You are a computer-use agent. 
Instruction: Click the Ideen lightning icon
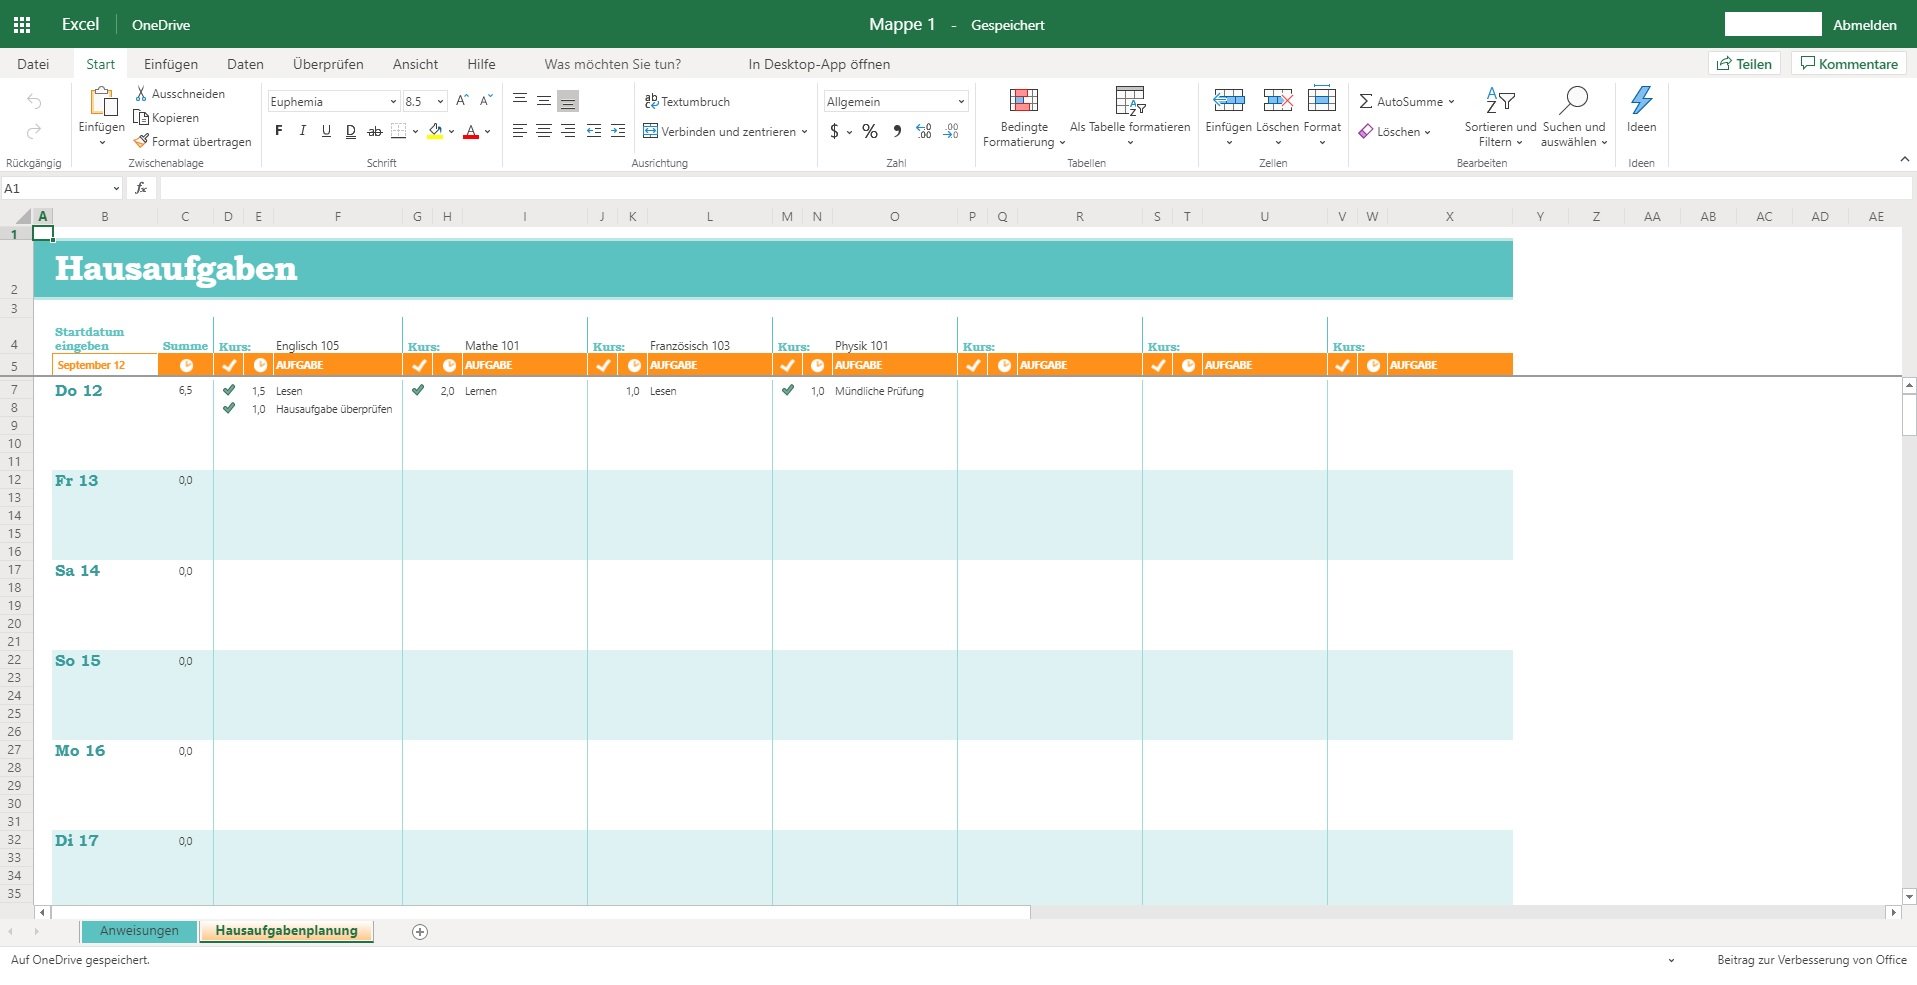point(1641,100)
